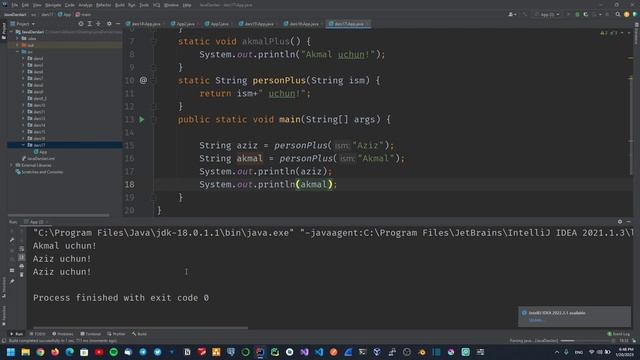Screen dimensions: 640x360
Task: Open the Refactor menu
Action: coord(103,5)
